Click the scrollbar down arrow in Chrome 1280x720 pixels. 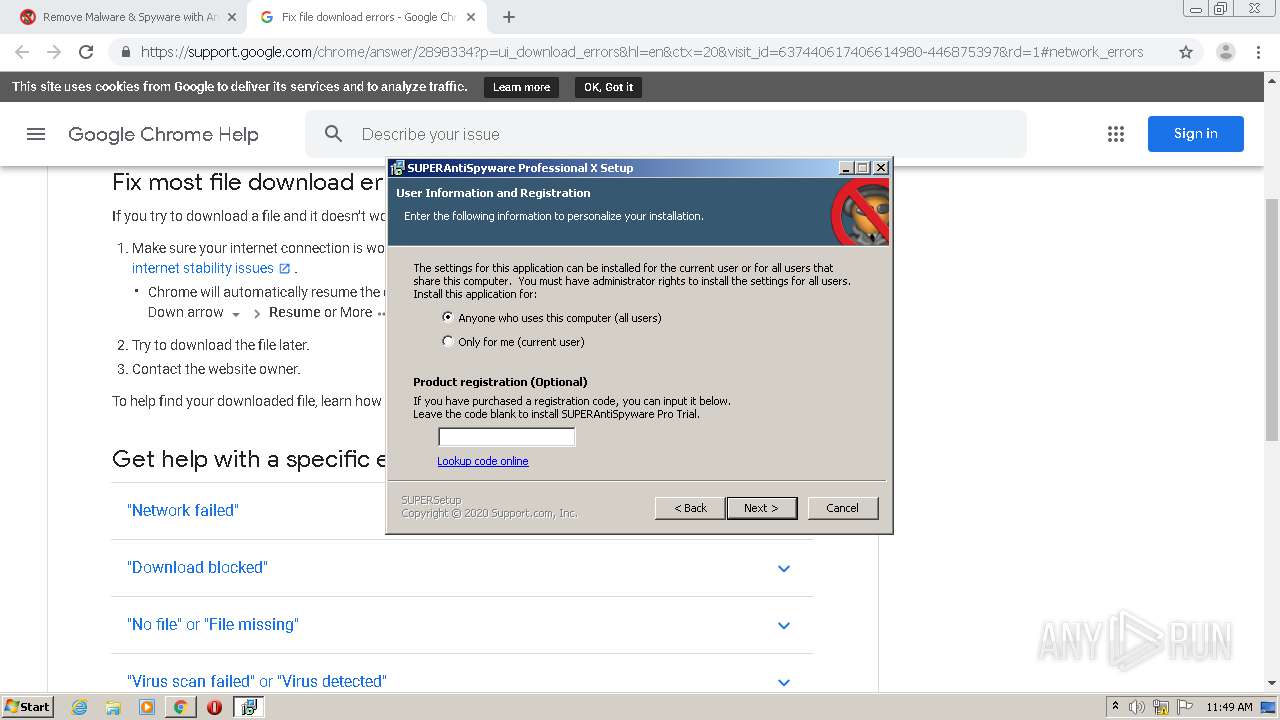tap(1272, 683)
